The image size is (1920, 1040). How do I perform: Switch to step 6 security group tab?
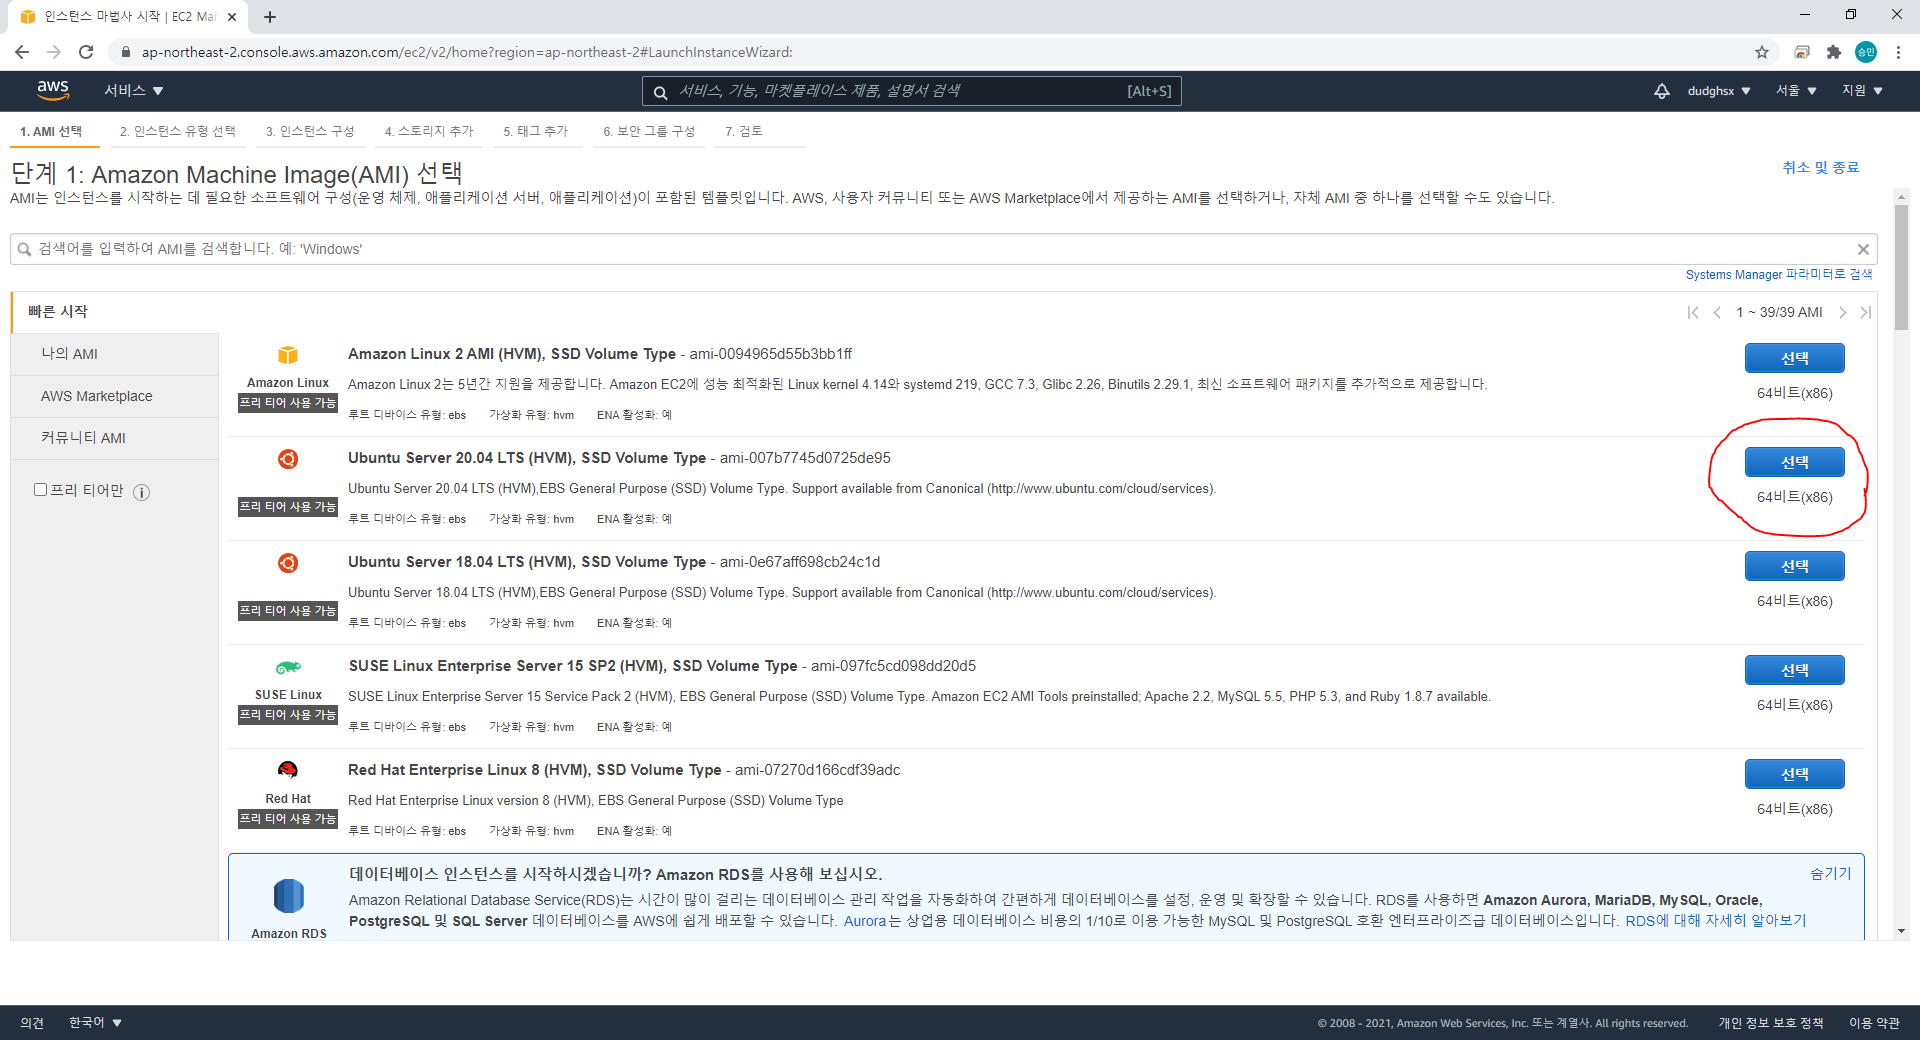[x=649, y=131]
